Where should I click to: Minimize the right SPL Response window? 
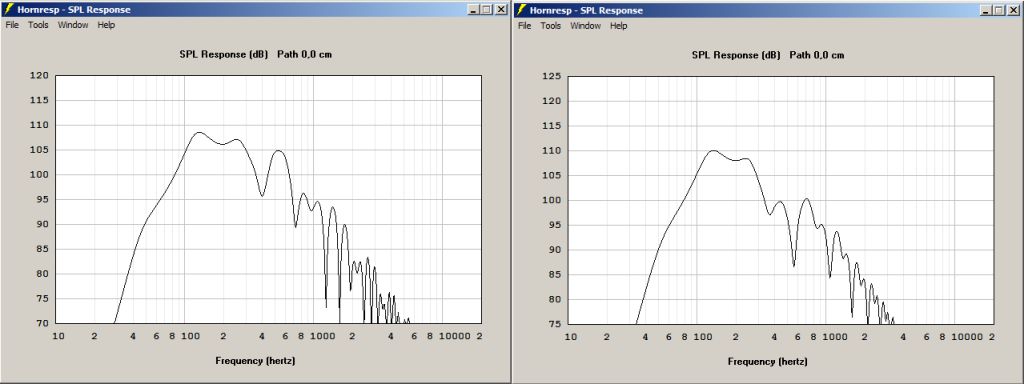[987, 10]
